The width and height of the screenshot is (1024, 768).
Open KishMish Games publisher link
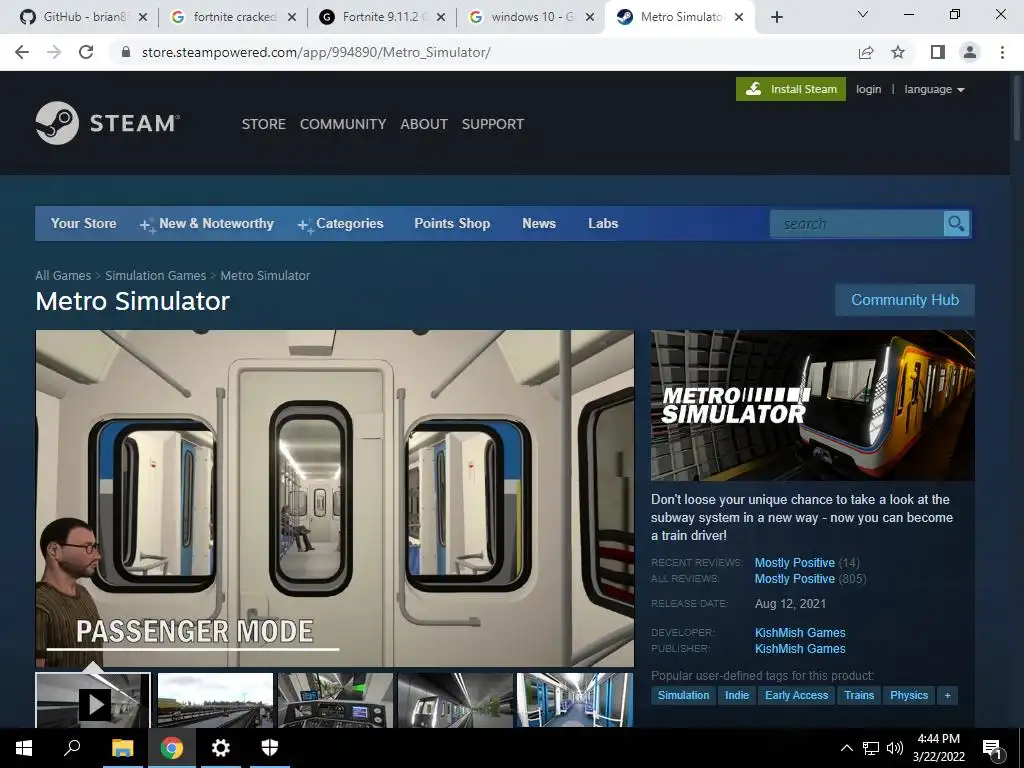[800, 648]
